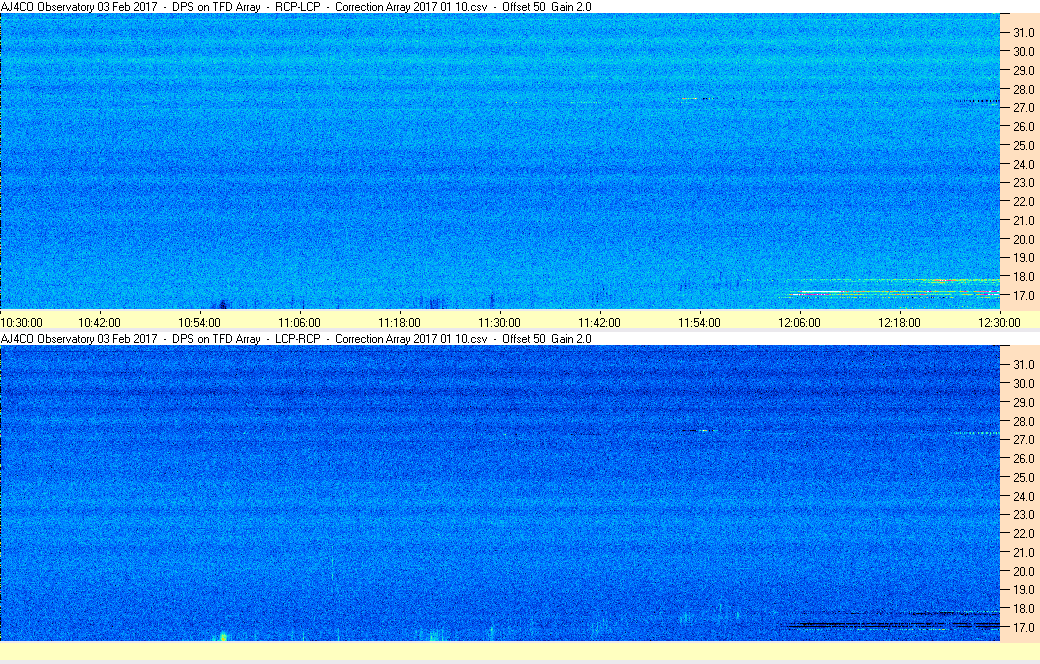Viewport: 1040px width, 664px height.
Task: Select the 10:54:00 time label
Action: click(x=199, y=323)
